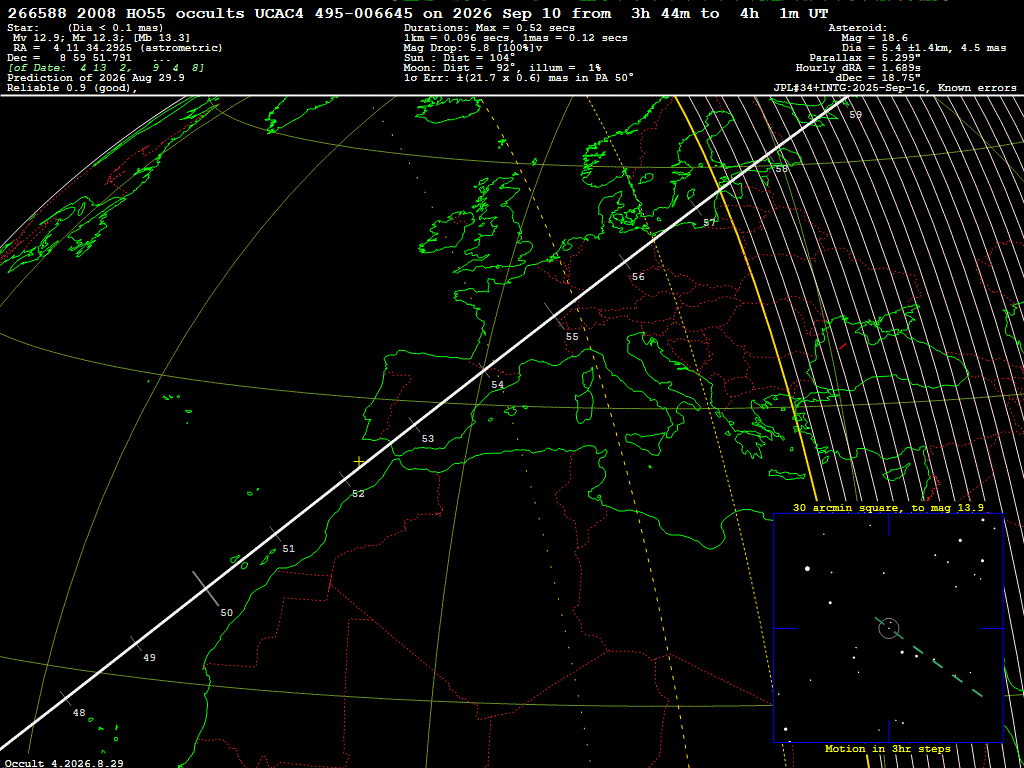The image size is (1024, 768).
Task: Click the 'Occult 4.2026.8.29' version label
Action: 64,763
